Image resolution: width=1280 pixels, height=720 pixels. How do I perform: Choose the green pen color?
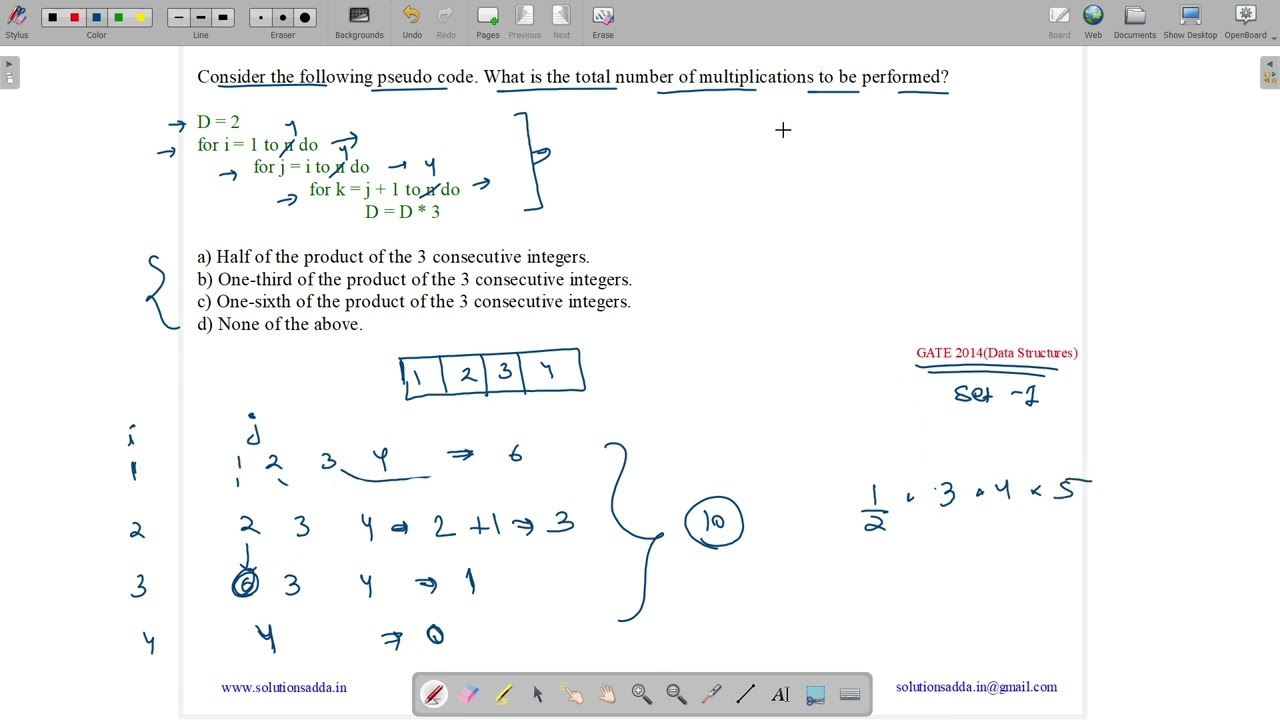118,17
